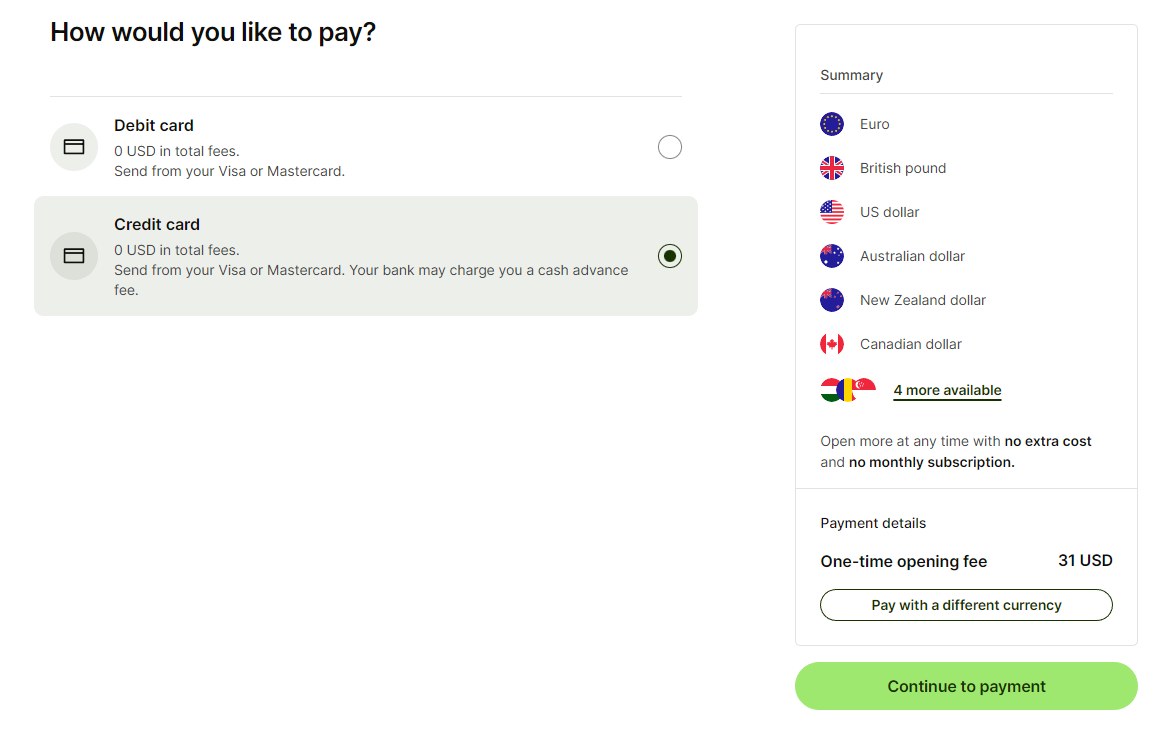Click the British pound currency label

pyautogui.click(x=903, y=168)
